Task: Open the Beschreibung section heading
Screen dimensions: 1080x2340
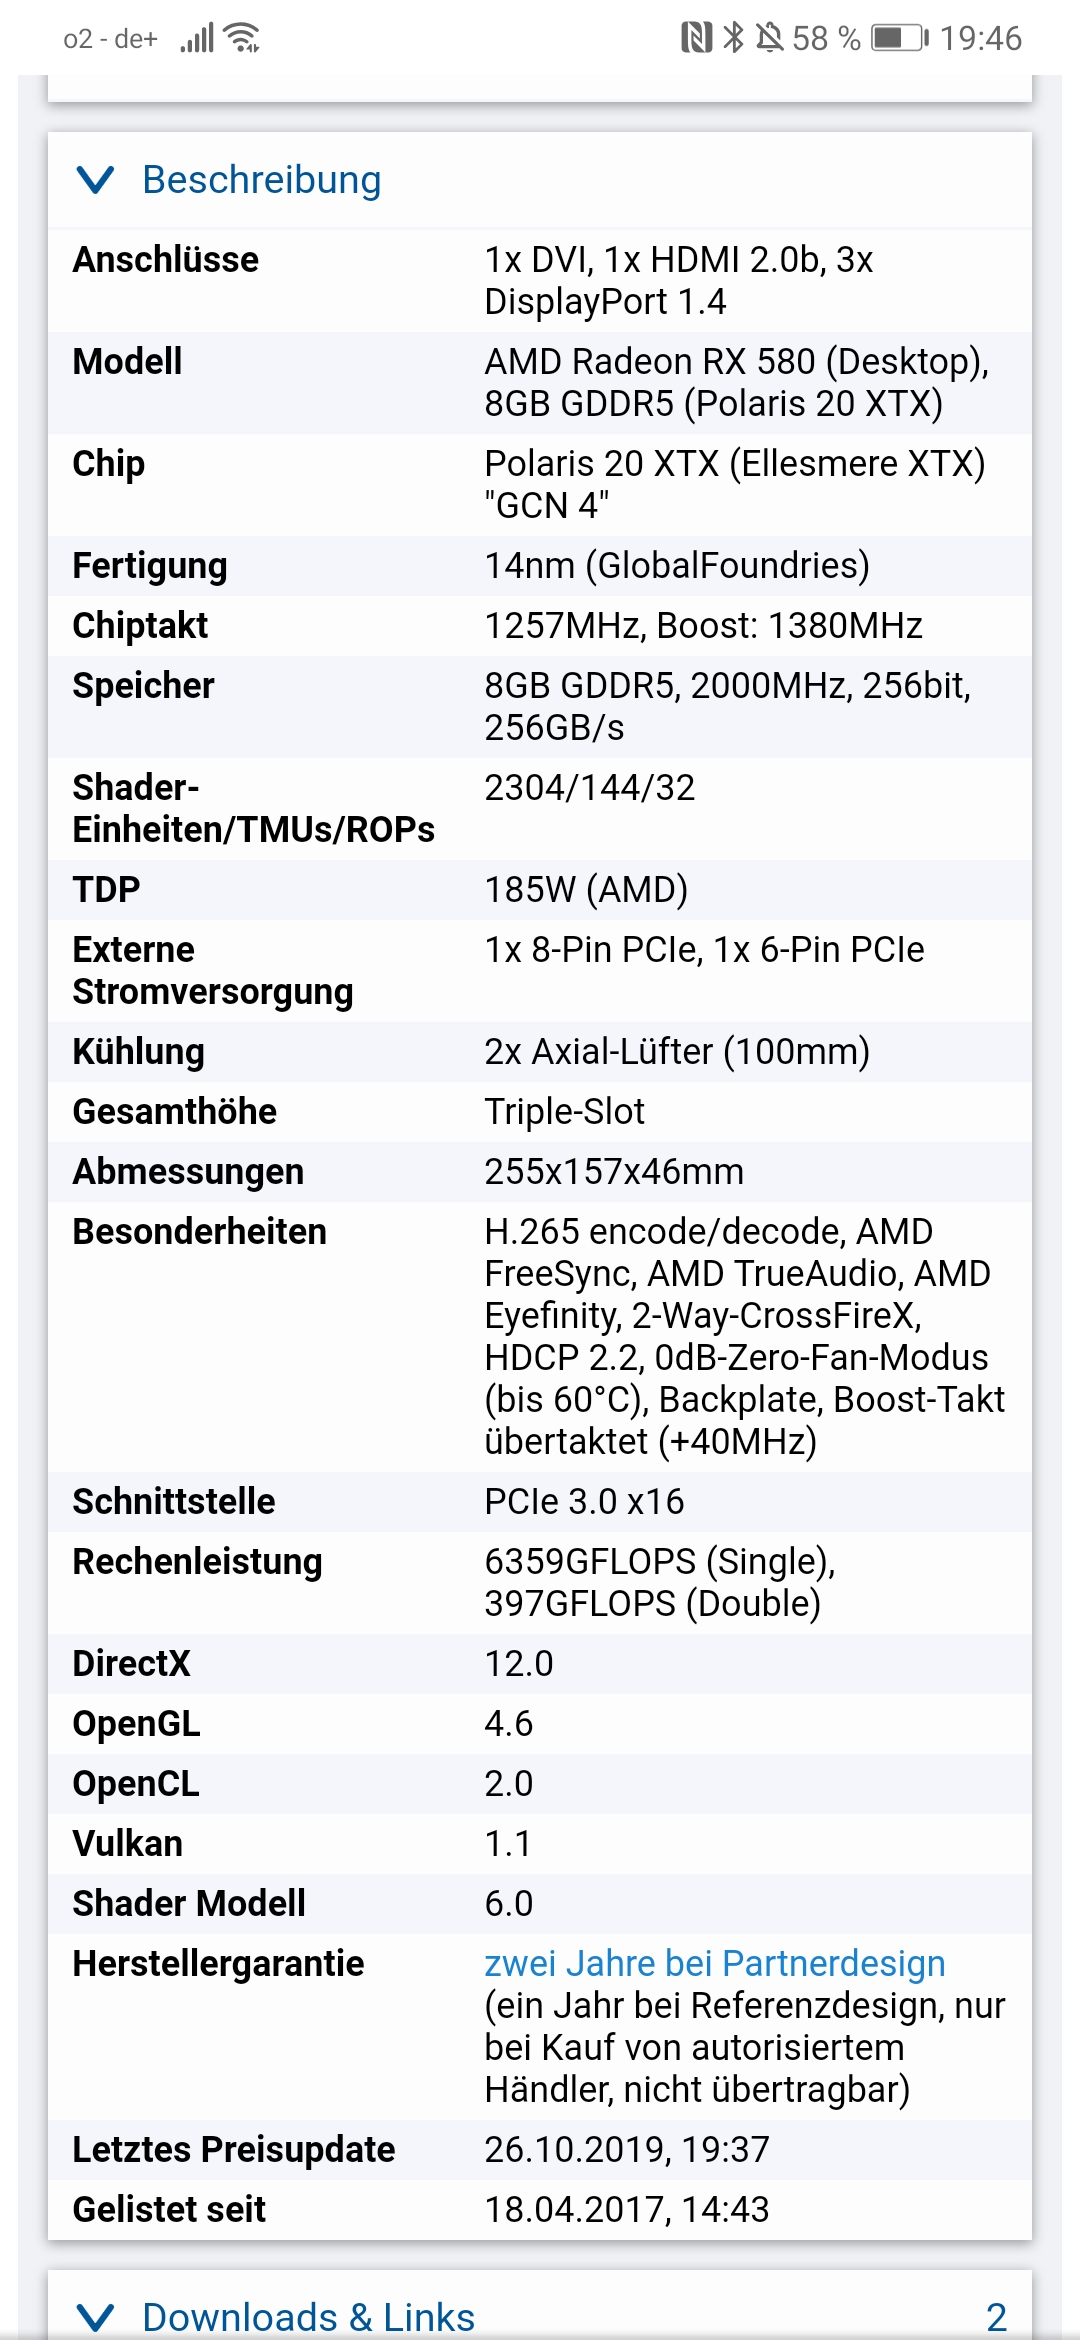Action: (x=262, y=180)
